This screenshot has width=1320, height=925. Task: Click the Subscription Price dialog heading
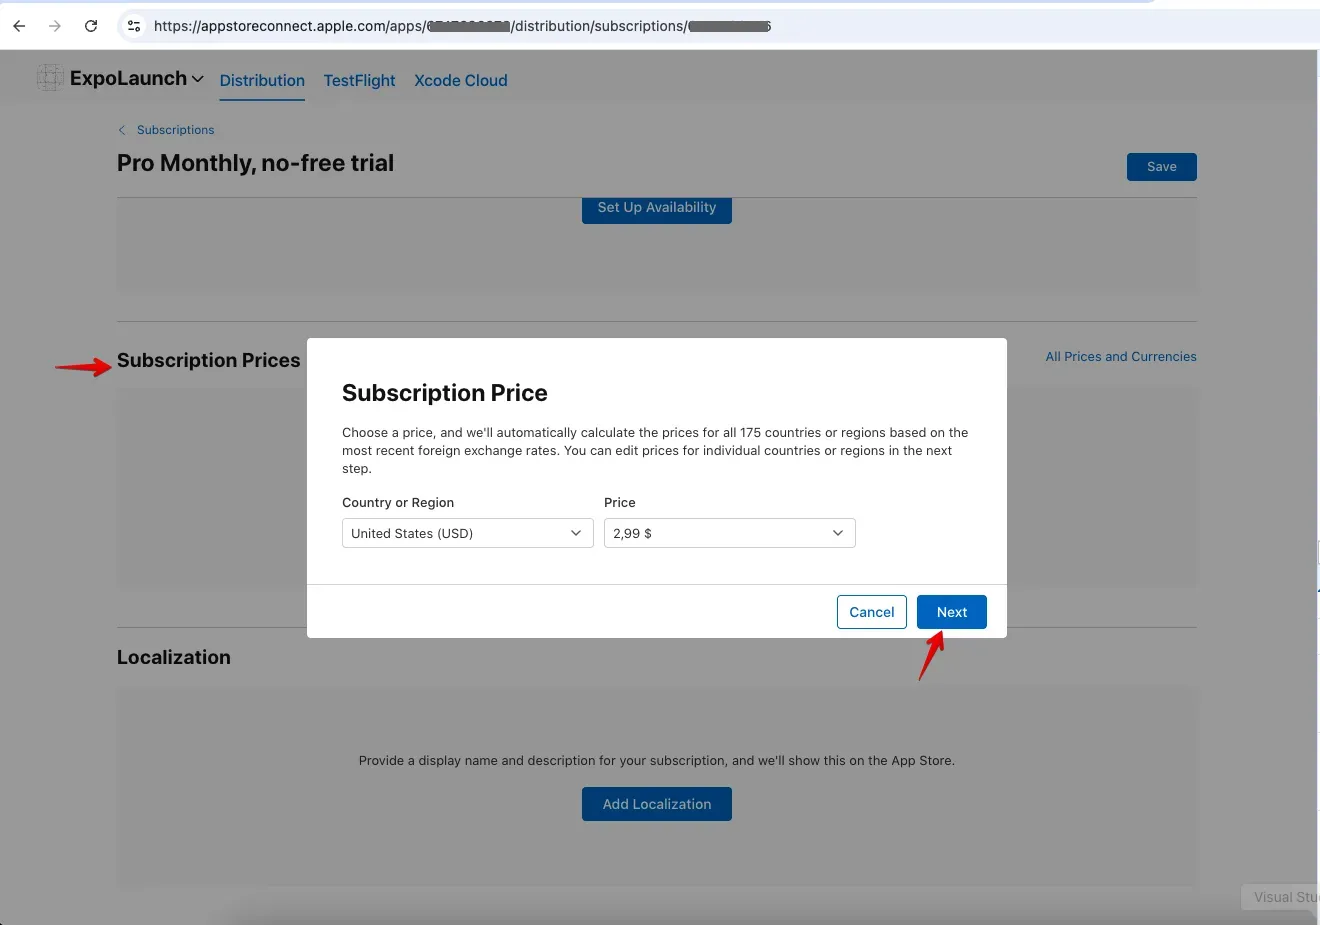(445, 393)
